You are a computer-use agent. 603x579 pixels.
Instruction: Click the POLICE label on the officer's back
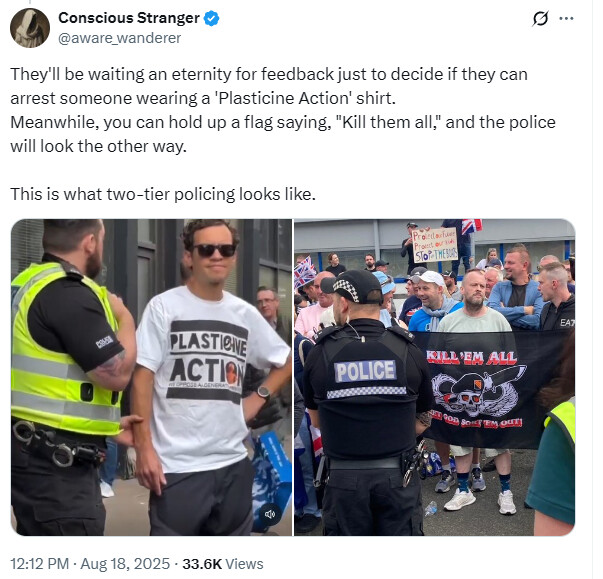click(365, 371)
